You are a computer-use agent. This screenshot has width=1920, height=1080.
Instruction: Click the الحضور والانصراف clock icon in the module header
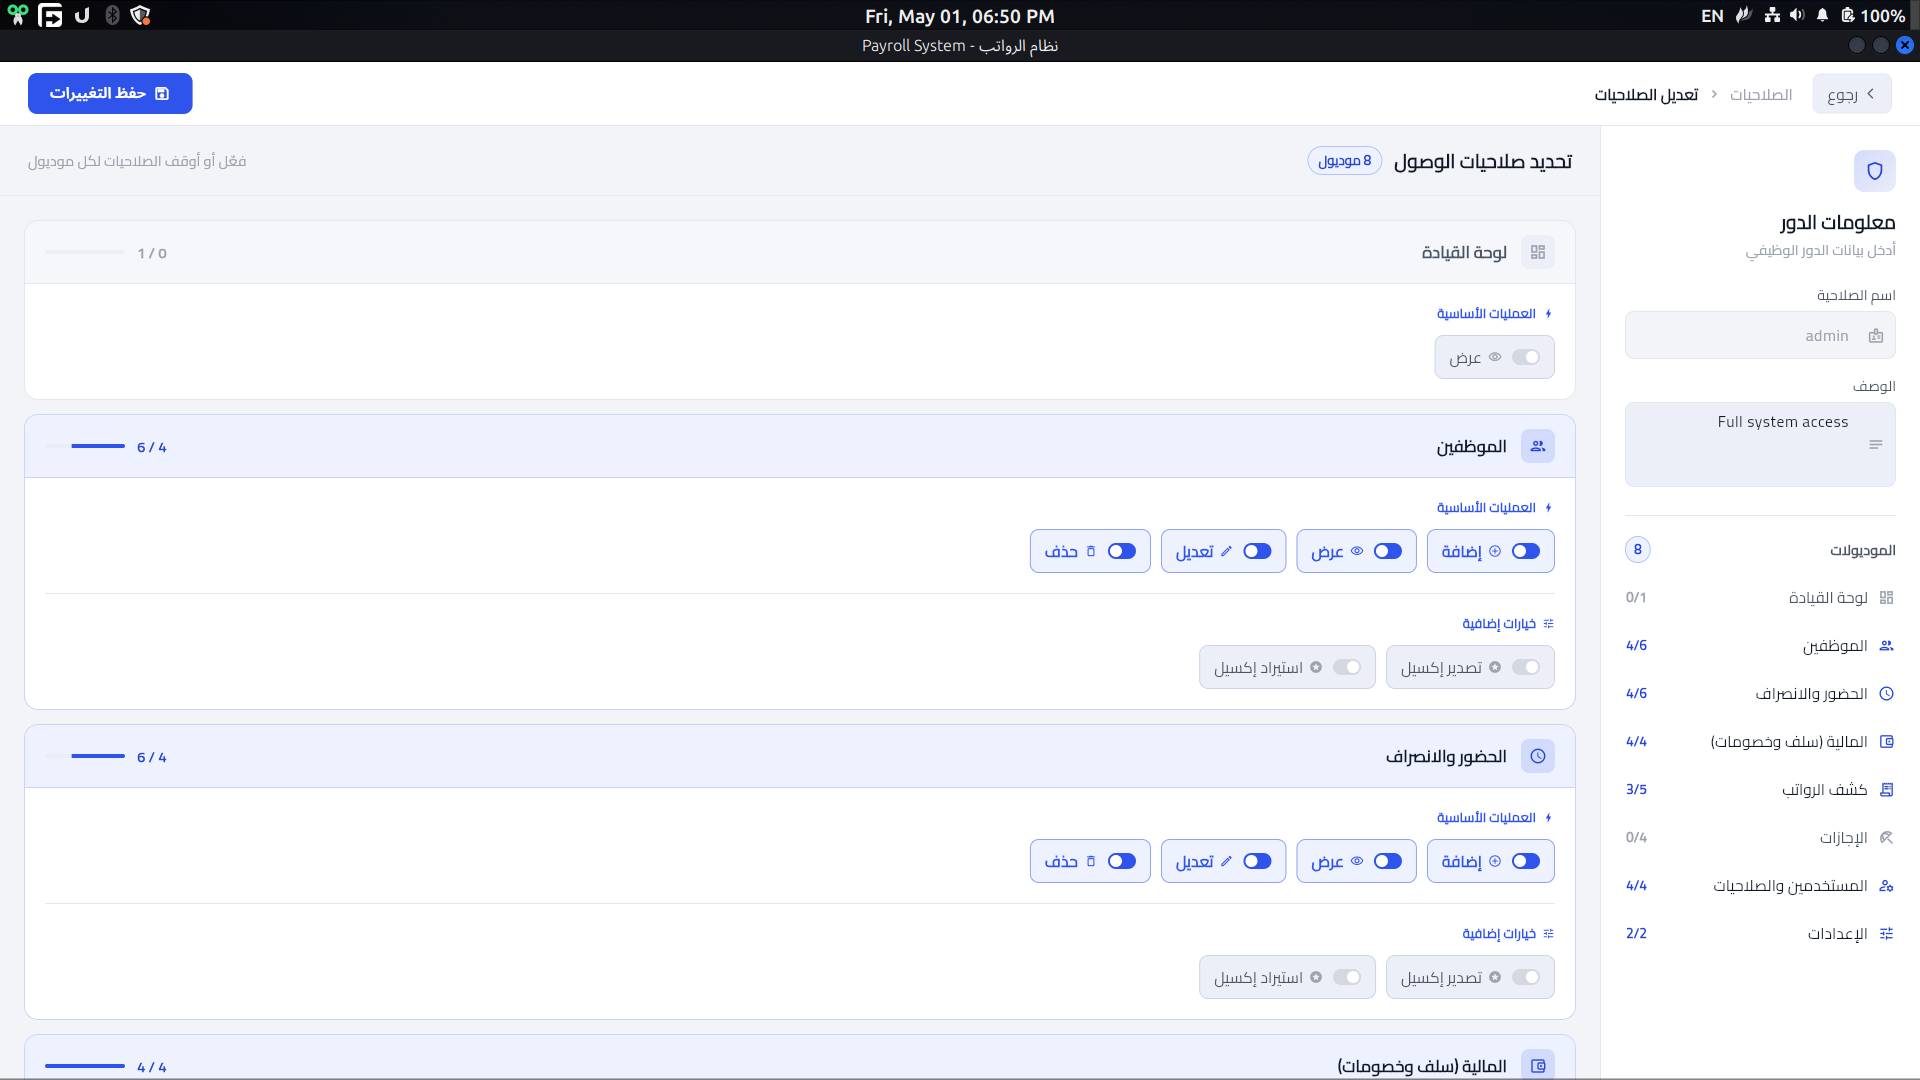pyautogui.click(x=1538, y=756)
